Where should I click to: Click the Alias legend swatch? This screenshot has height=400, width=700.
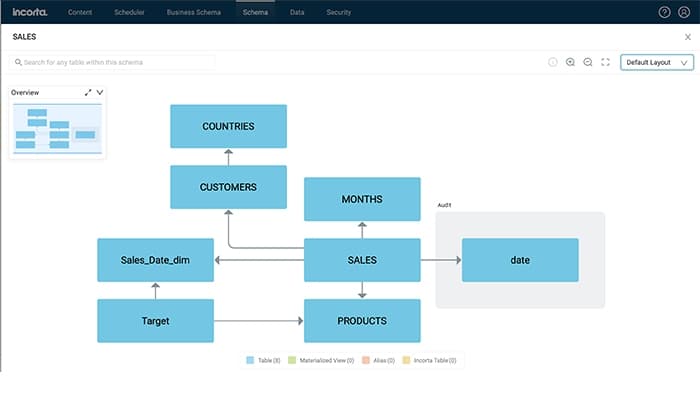(366, 360)
